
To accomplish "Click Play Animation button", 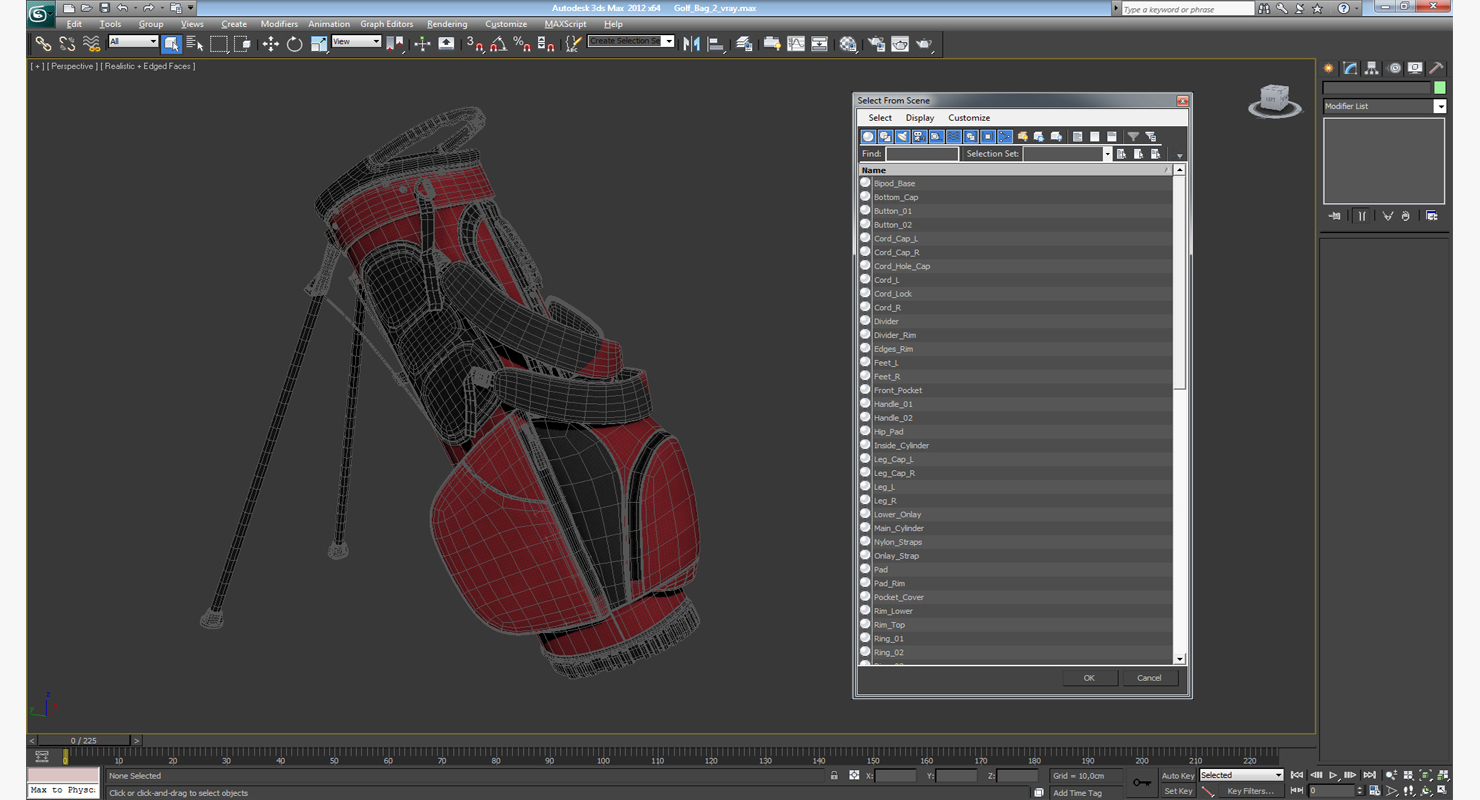I will (1333, 775).
